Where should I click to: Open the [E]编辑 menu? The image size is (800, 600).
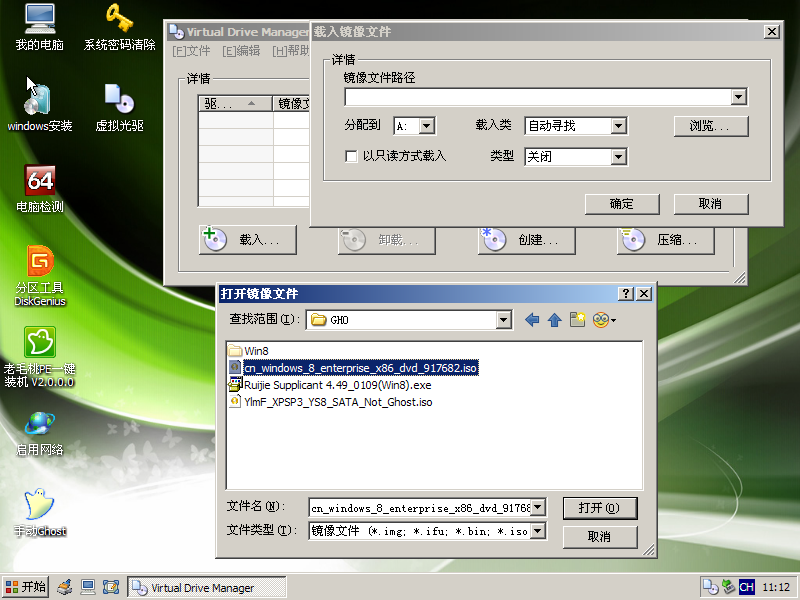[x=241, y=51]
